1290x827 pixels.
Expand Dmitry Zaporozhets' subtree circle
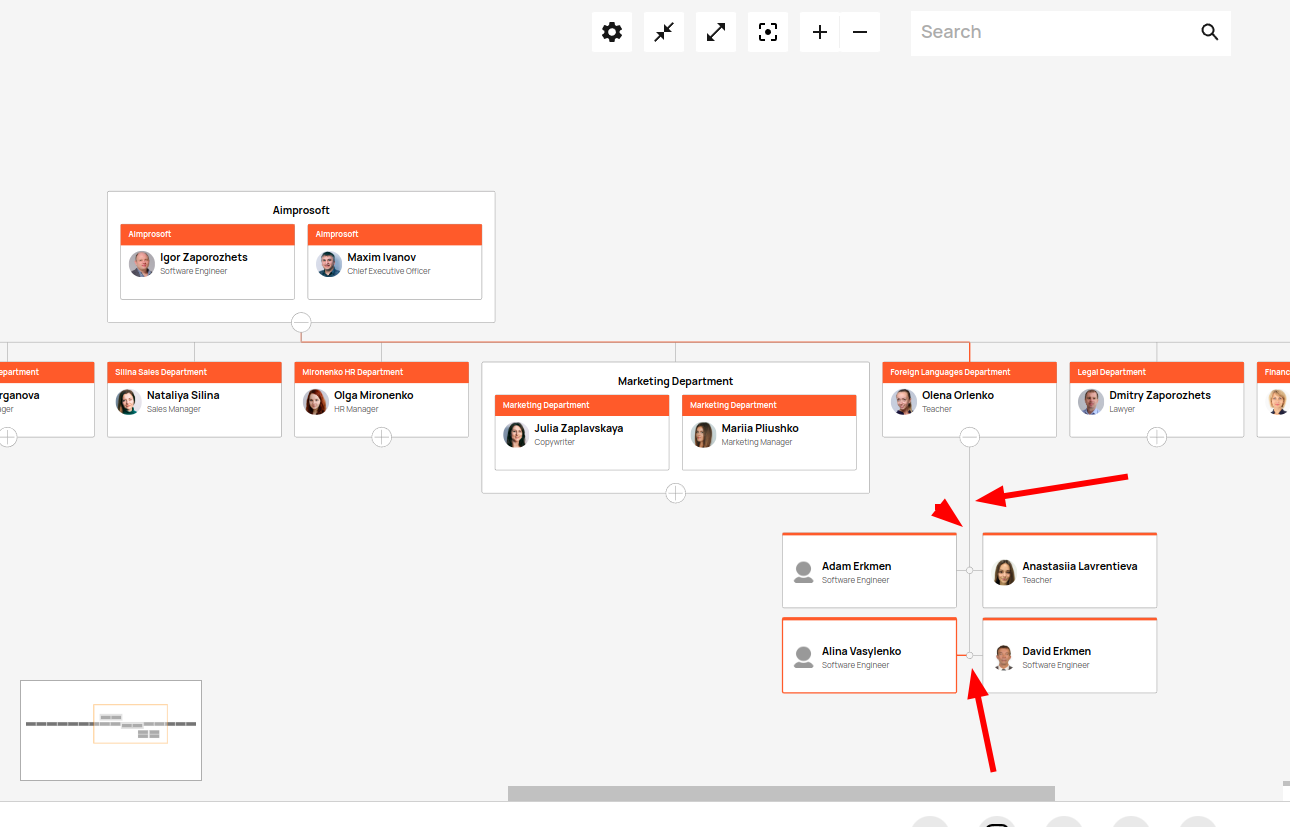coord(1157,436)
